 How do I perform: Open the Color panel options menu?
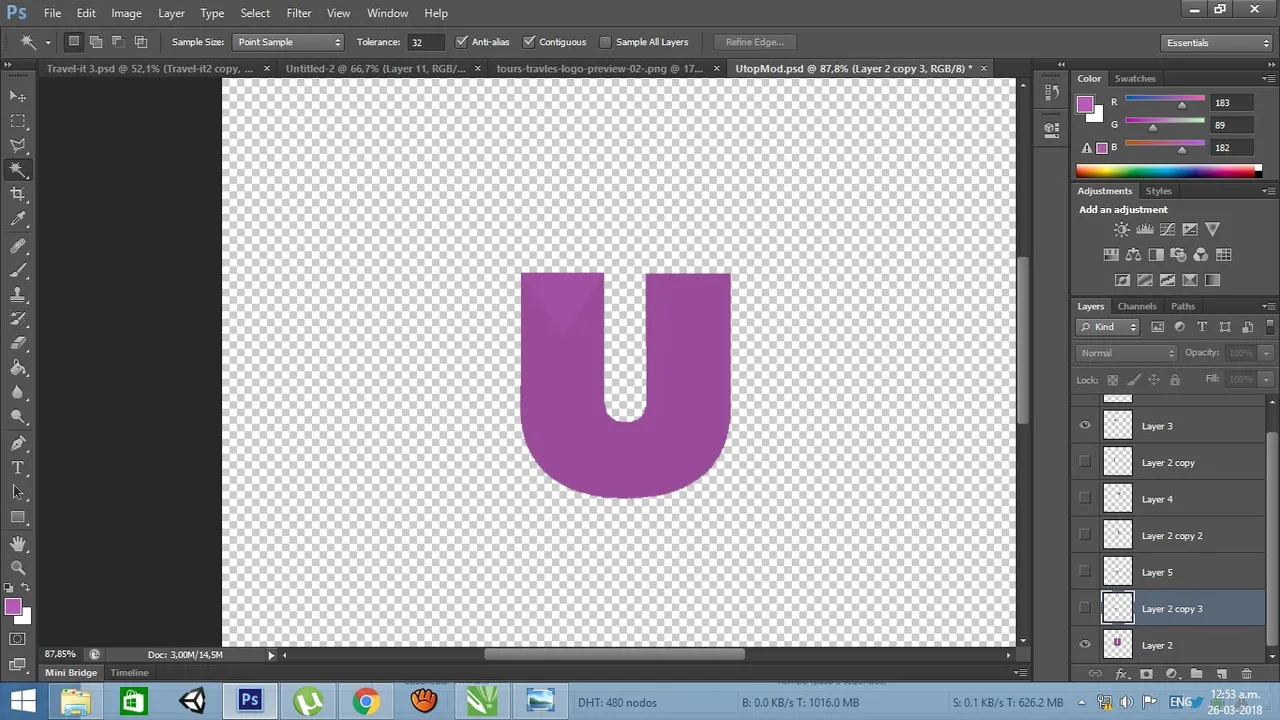(x=1268, y=78)
